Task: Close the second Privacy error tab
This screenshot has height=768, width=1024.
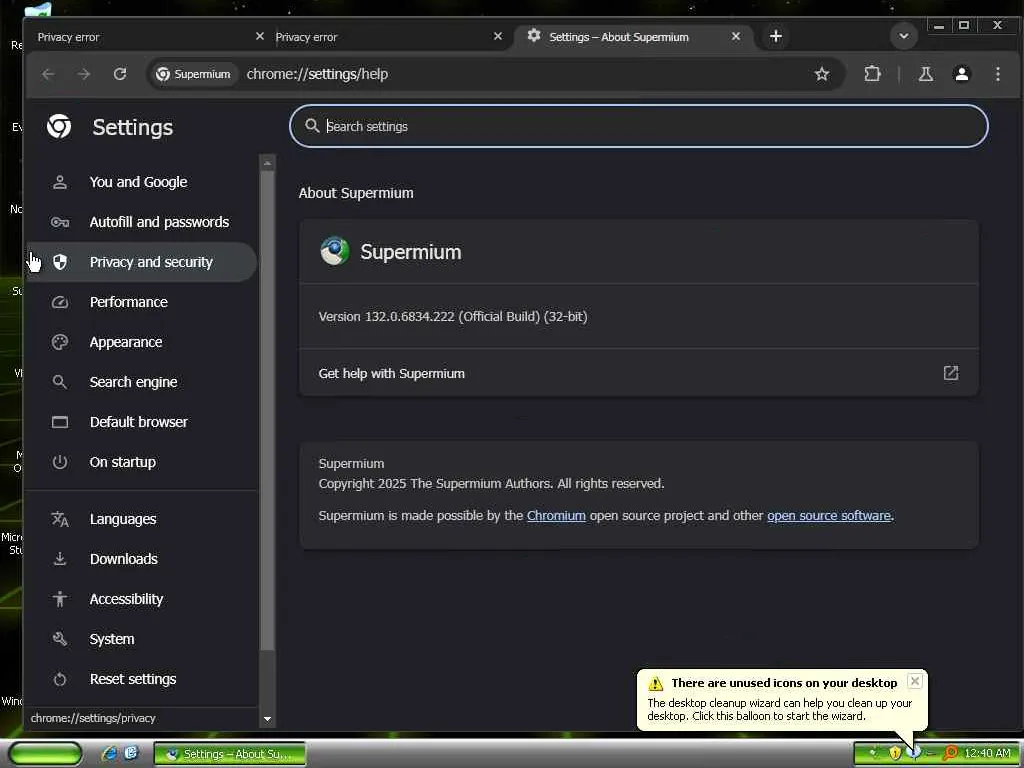Action: tap(498, 37)
